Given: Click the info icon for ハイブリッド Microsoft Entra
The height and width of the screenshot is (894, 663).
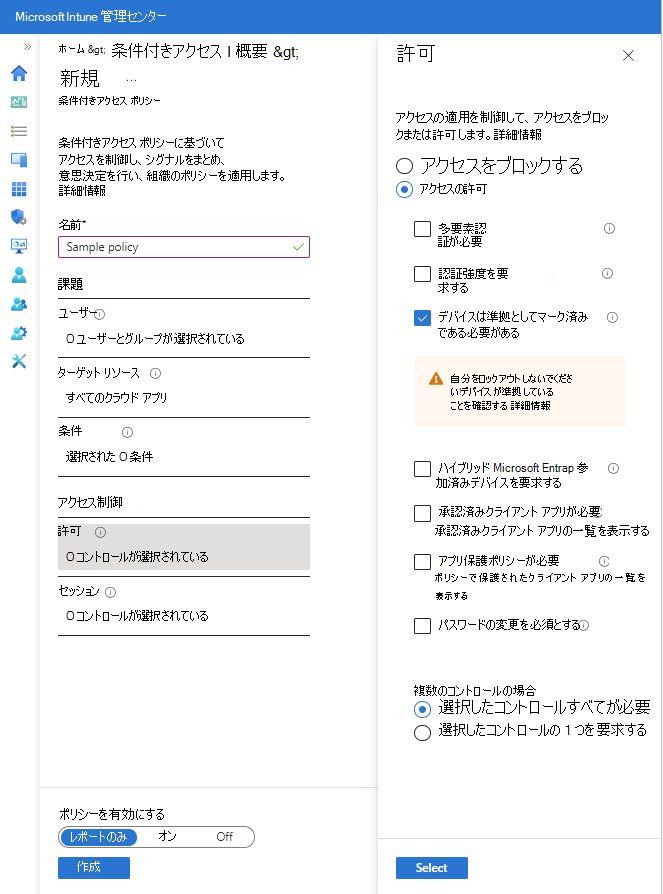Looking at the screenshot, I should [x=613, y=469].
